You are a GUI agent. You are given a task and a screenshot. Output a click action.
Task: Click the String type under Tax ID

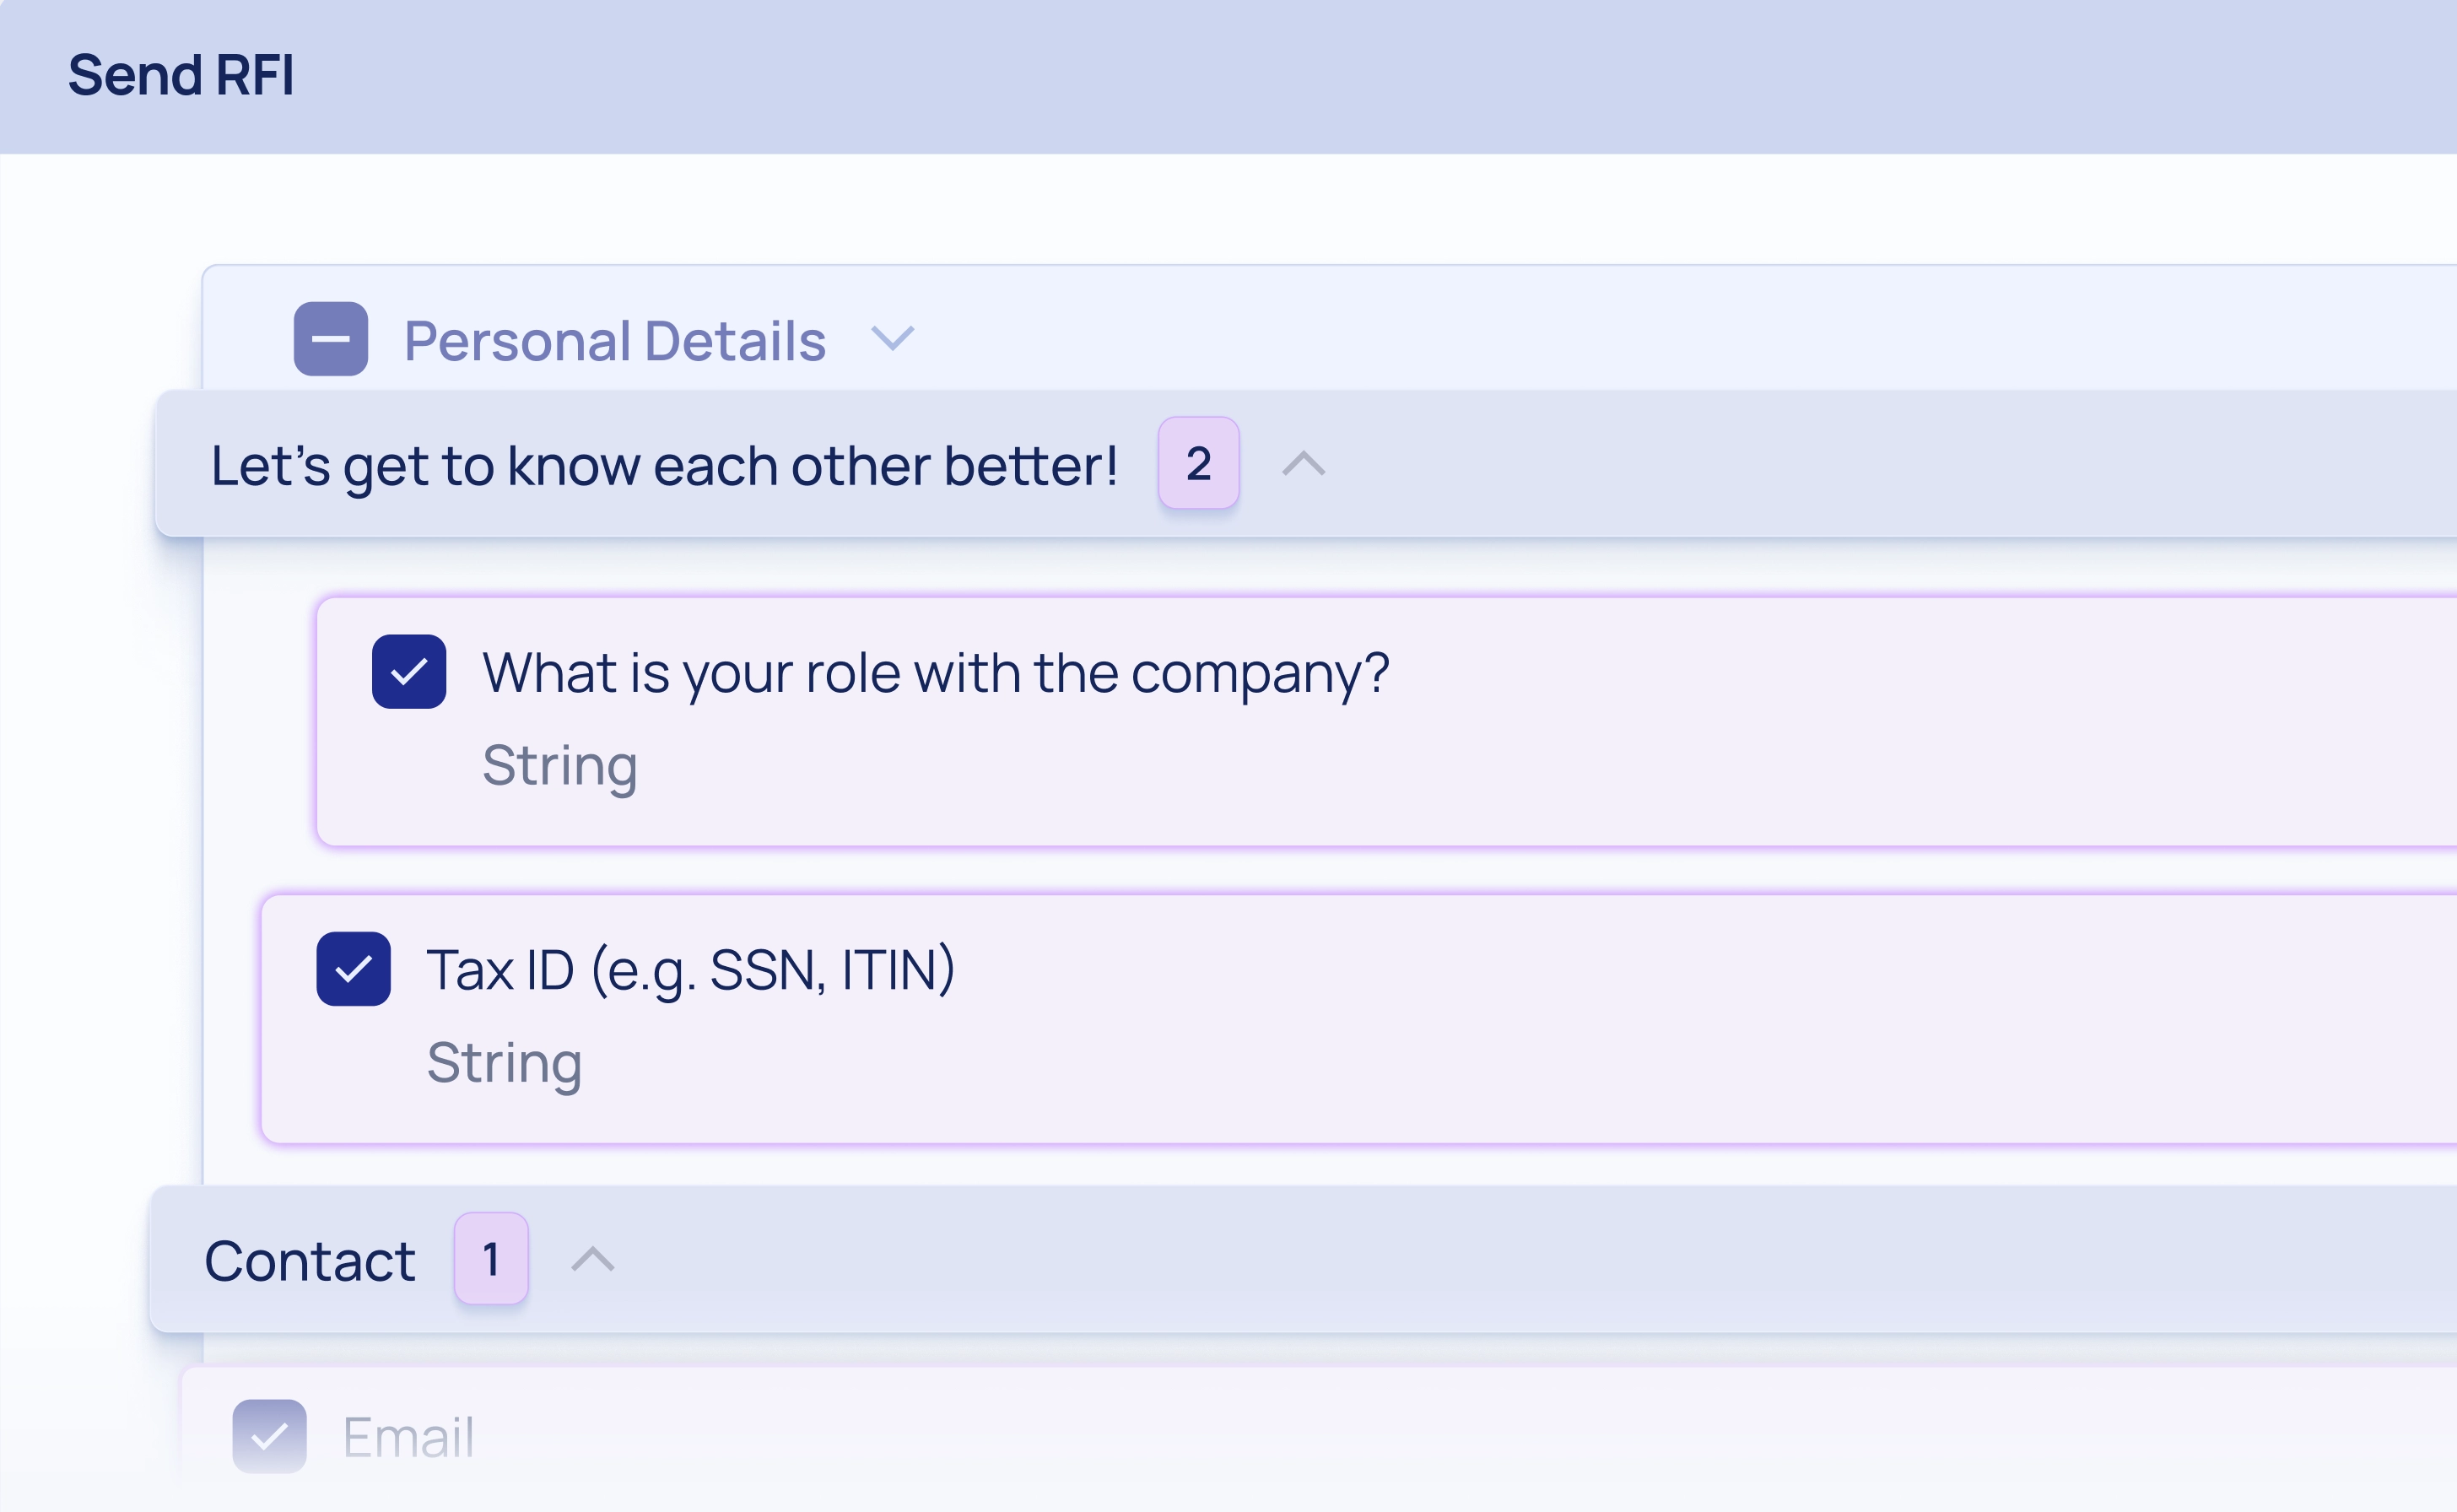pyautogui.click(x=504, y=1063)
